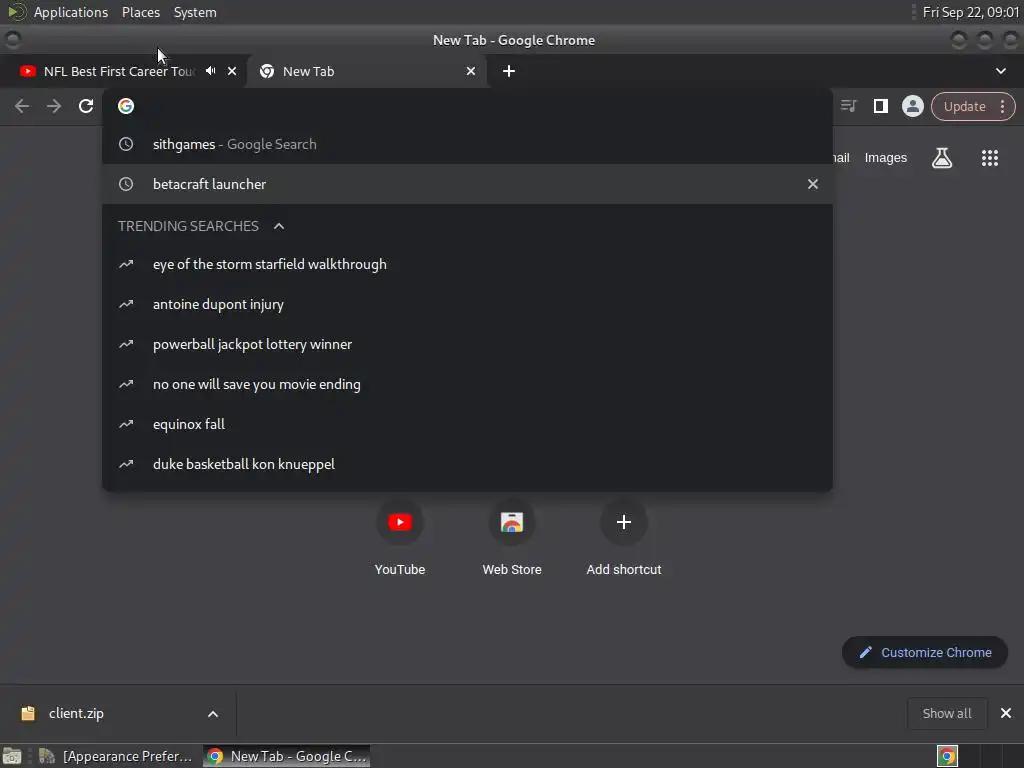The height and width of the screenshot is (768, 1024).
Task: Close the New Tab tab
Action: [x=471, y=71]
